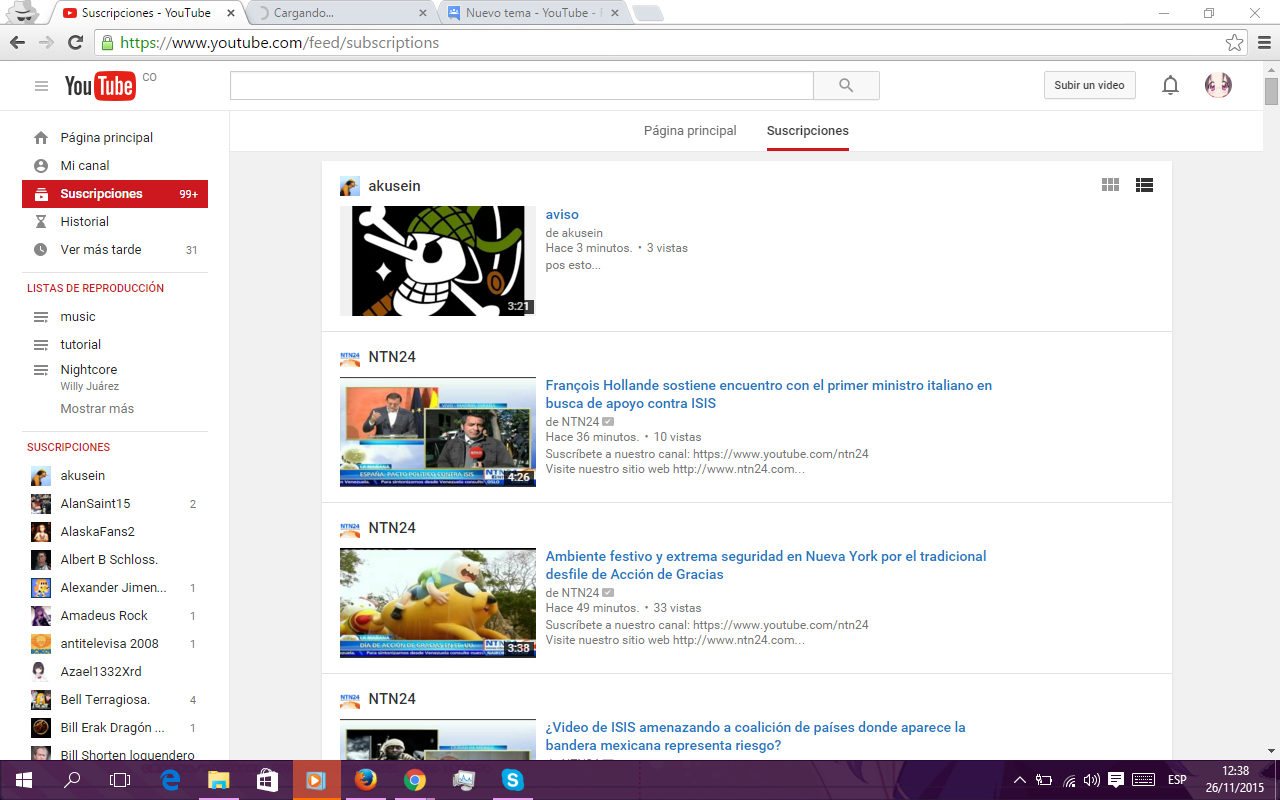1280x800 pixels.
Task: Open the volume control in the system tray
Action: pos(1092,780)
